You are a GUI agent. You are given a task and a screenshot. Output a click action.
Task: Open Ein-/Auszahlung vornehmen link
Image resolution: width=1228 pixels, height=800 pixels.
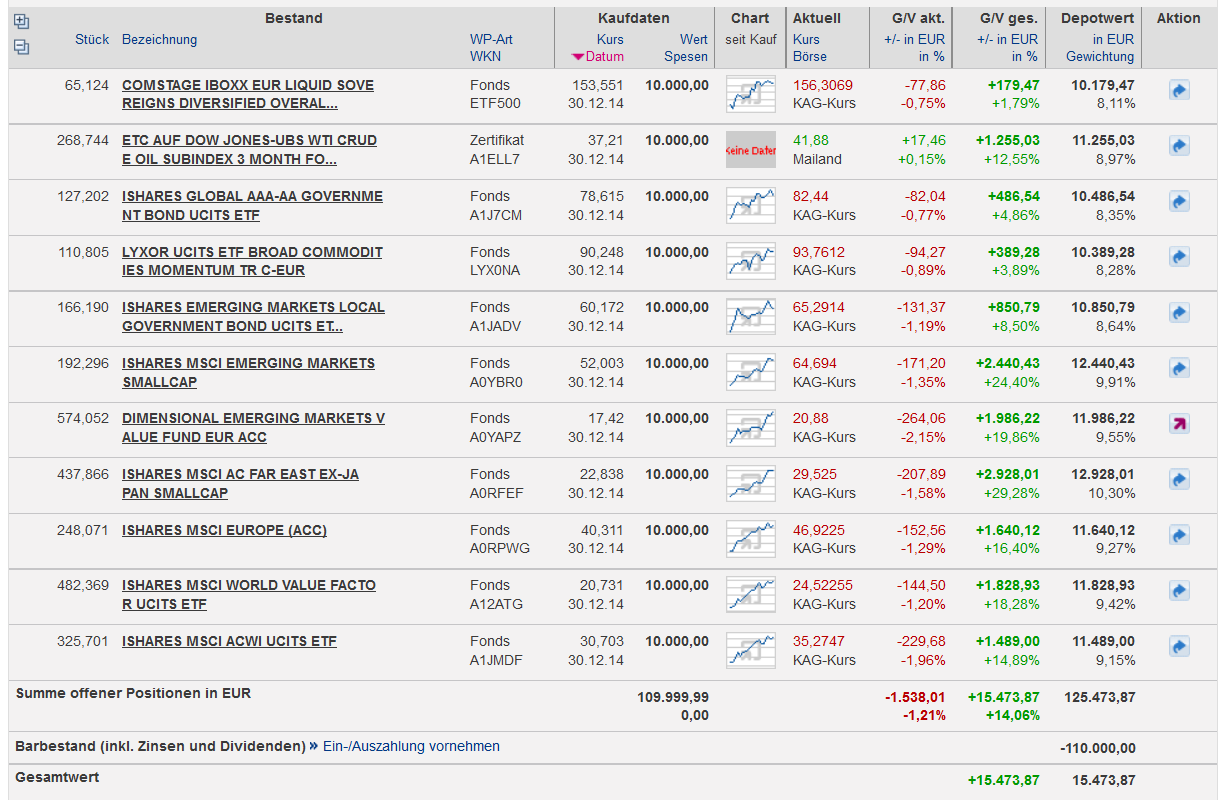click(x=411, y=746)
